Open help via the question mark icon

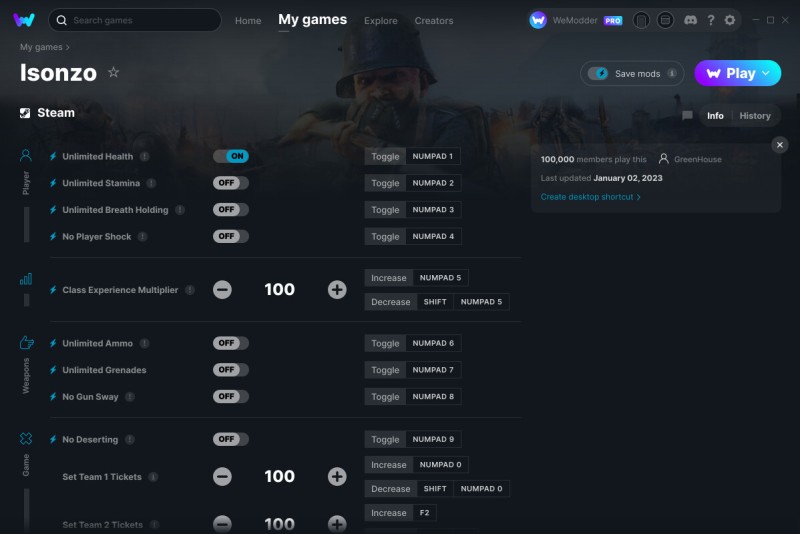[x=711, y=20]
